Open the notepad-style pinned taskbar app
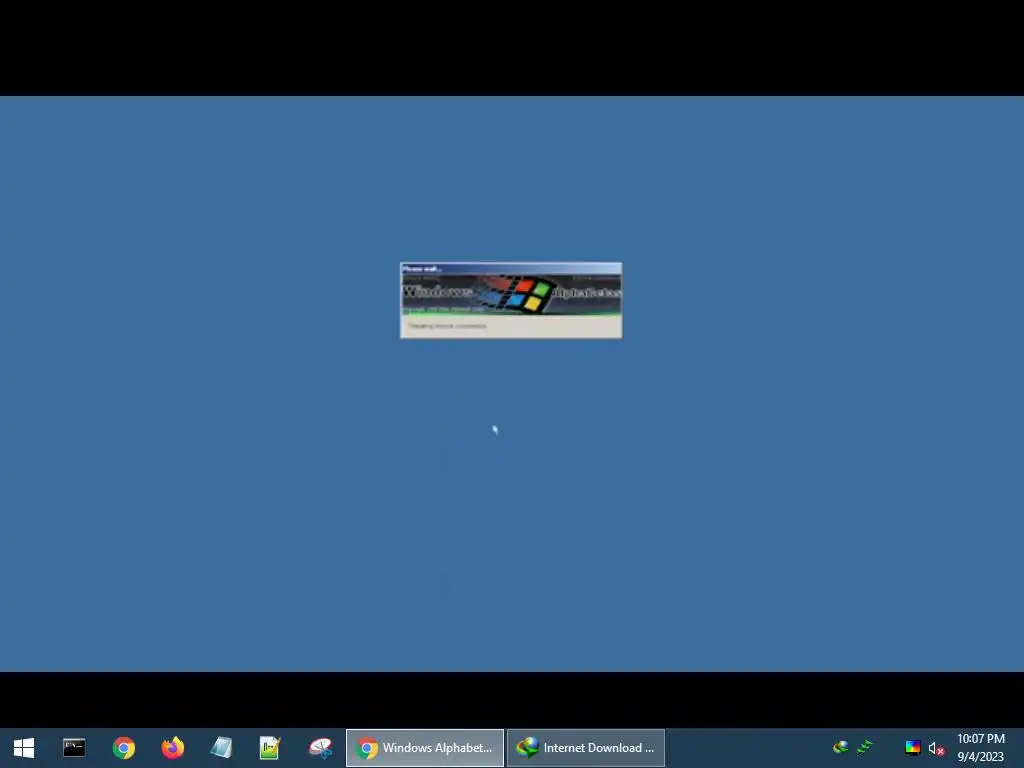Screen dimensions: 1024x768 (x=221, y=748)
